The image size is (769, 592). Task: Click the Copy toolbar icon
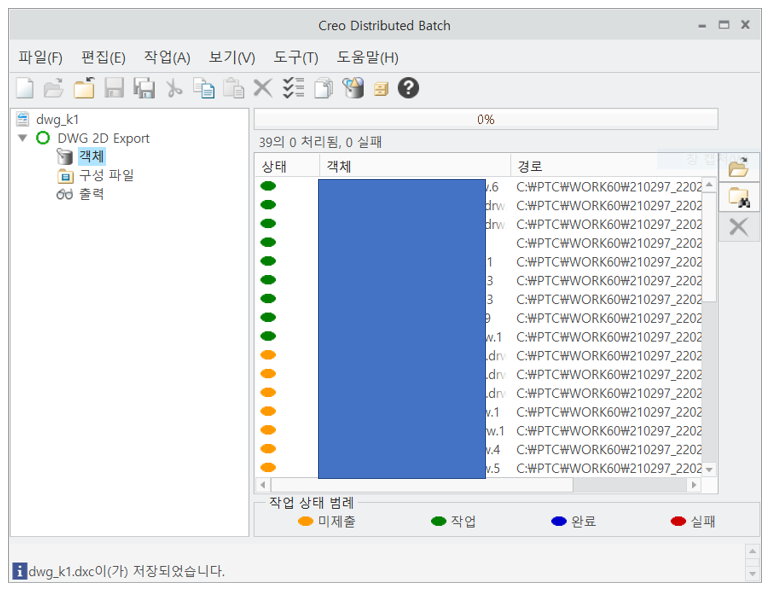click(204, 88)
